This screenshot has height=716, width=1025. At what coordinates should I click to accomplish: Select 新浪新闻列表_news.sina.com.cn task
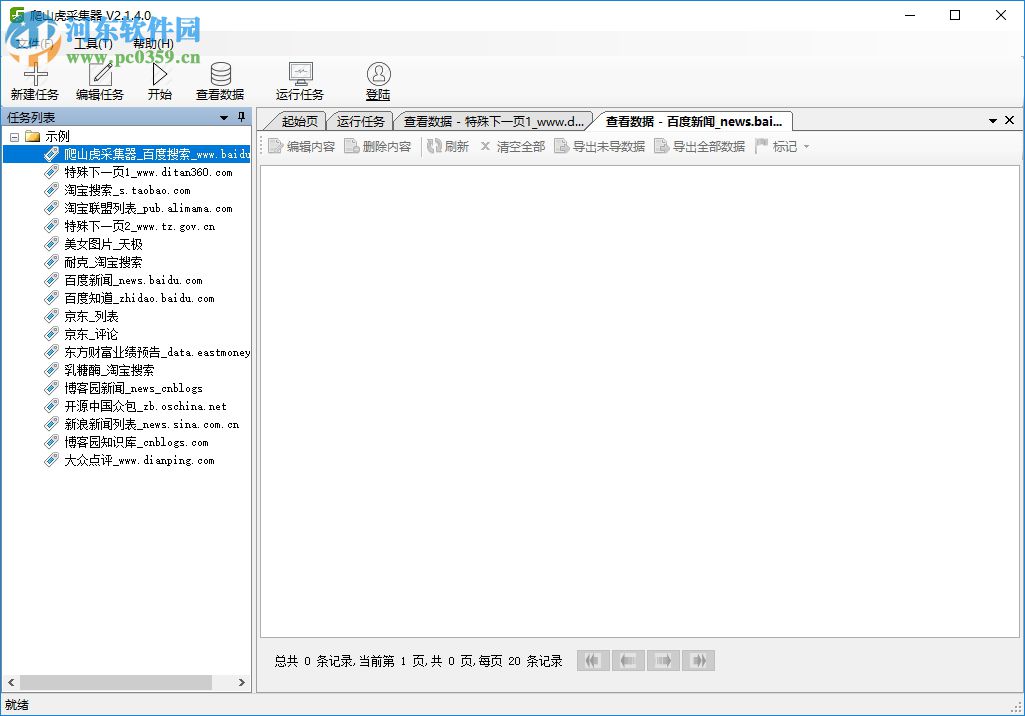click(152, 424)
